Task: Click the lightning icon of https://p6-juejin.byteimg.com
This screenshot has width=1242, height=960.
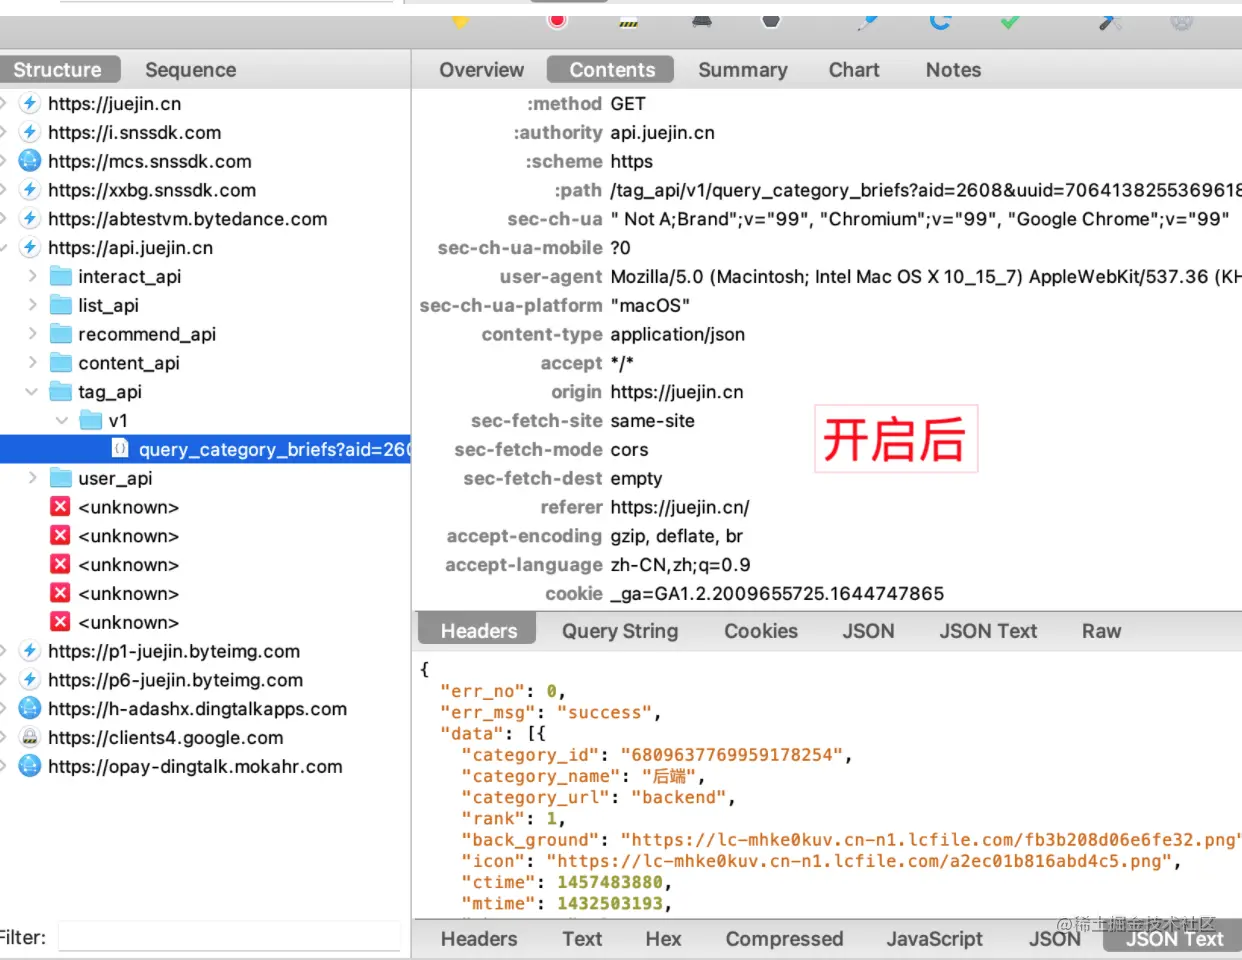Action: [x=30, y=680]
